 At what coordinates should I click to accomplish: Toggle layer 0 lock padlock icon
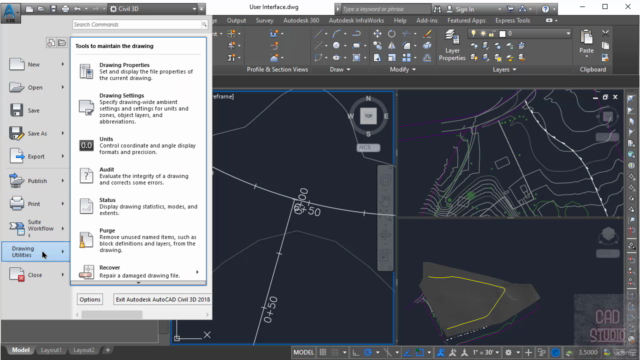492,33
